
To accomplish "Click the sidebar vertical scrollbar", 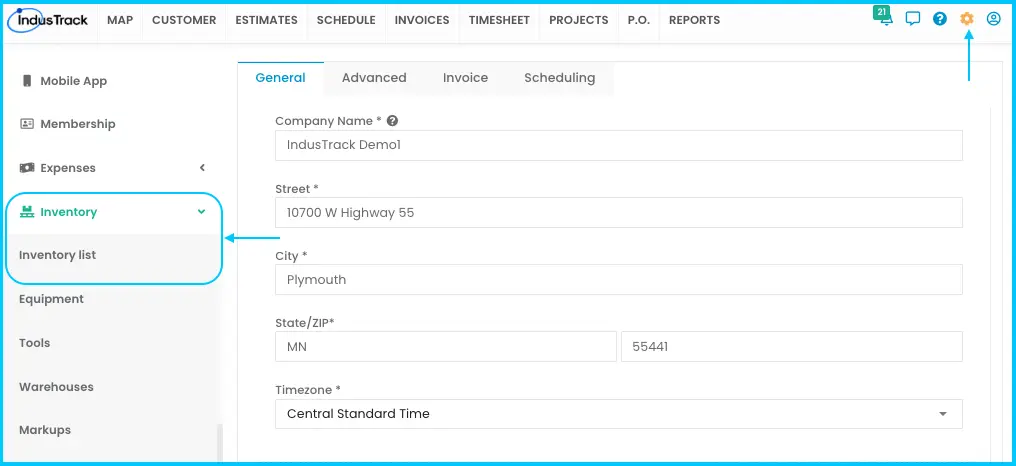I will (220, 443).
